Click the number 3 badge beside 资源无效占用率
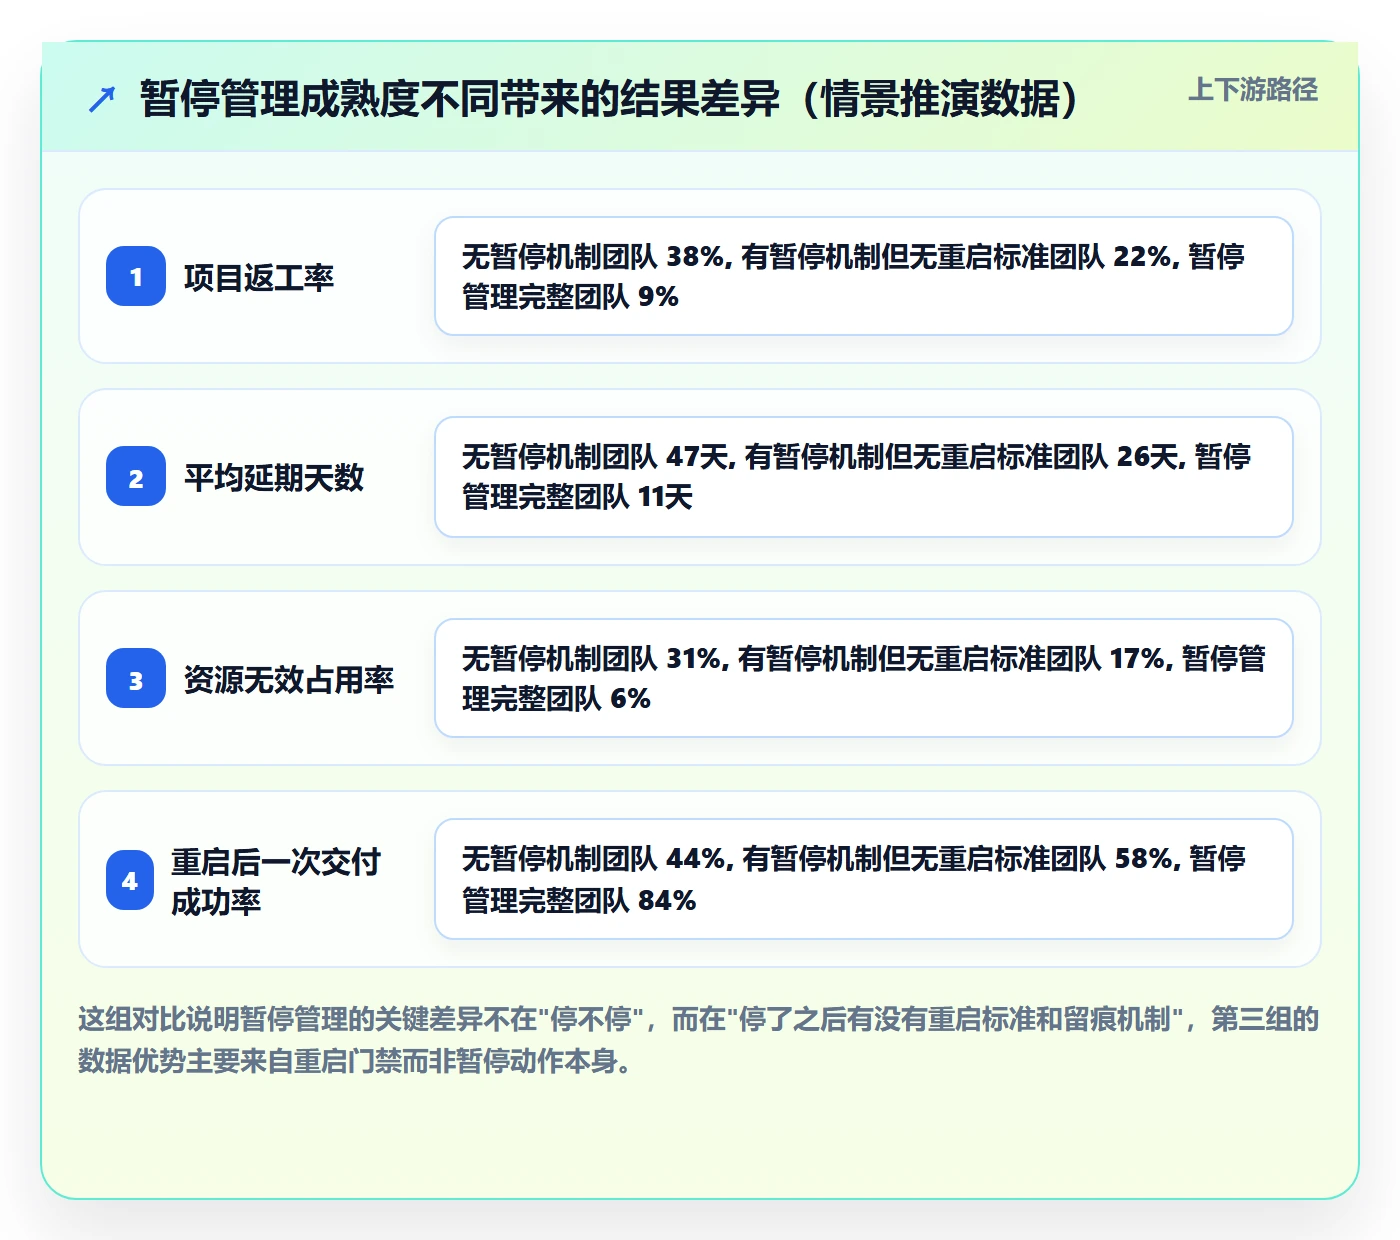 click(136, 678)
